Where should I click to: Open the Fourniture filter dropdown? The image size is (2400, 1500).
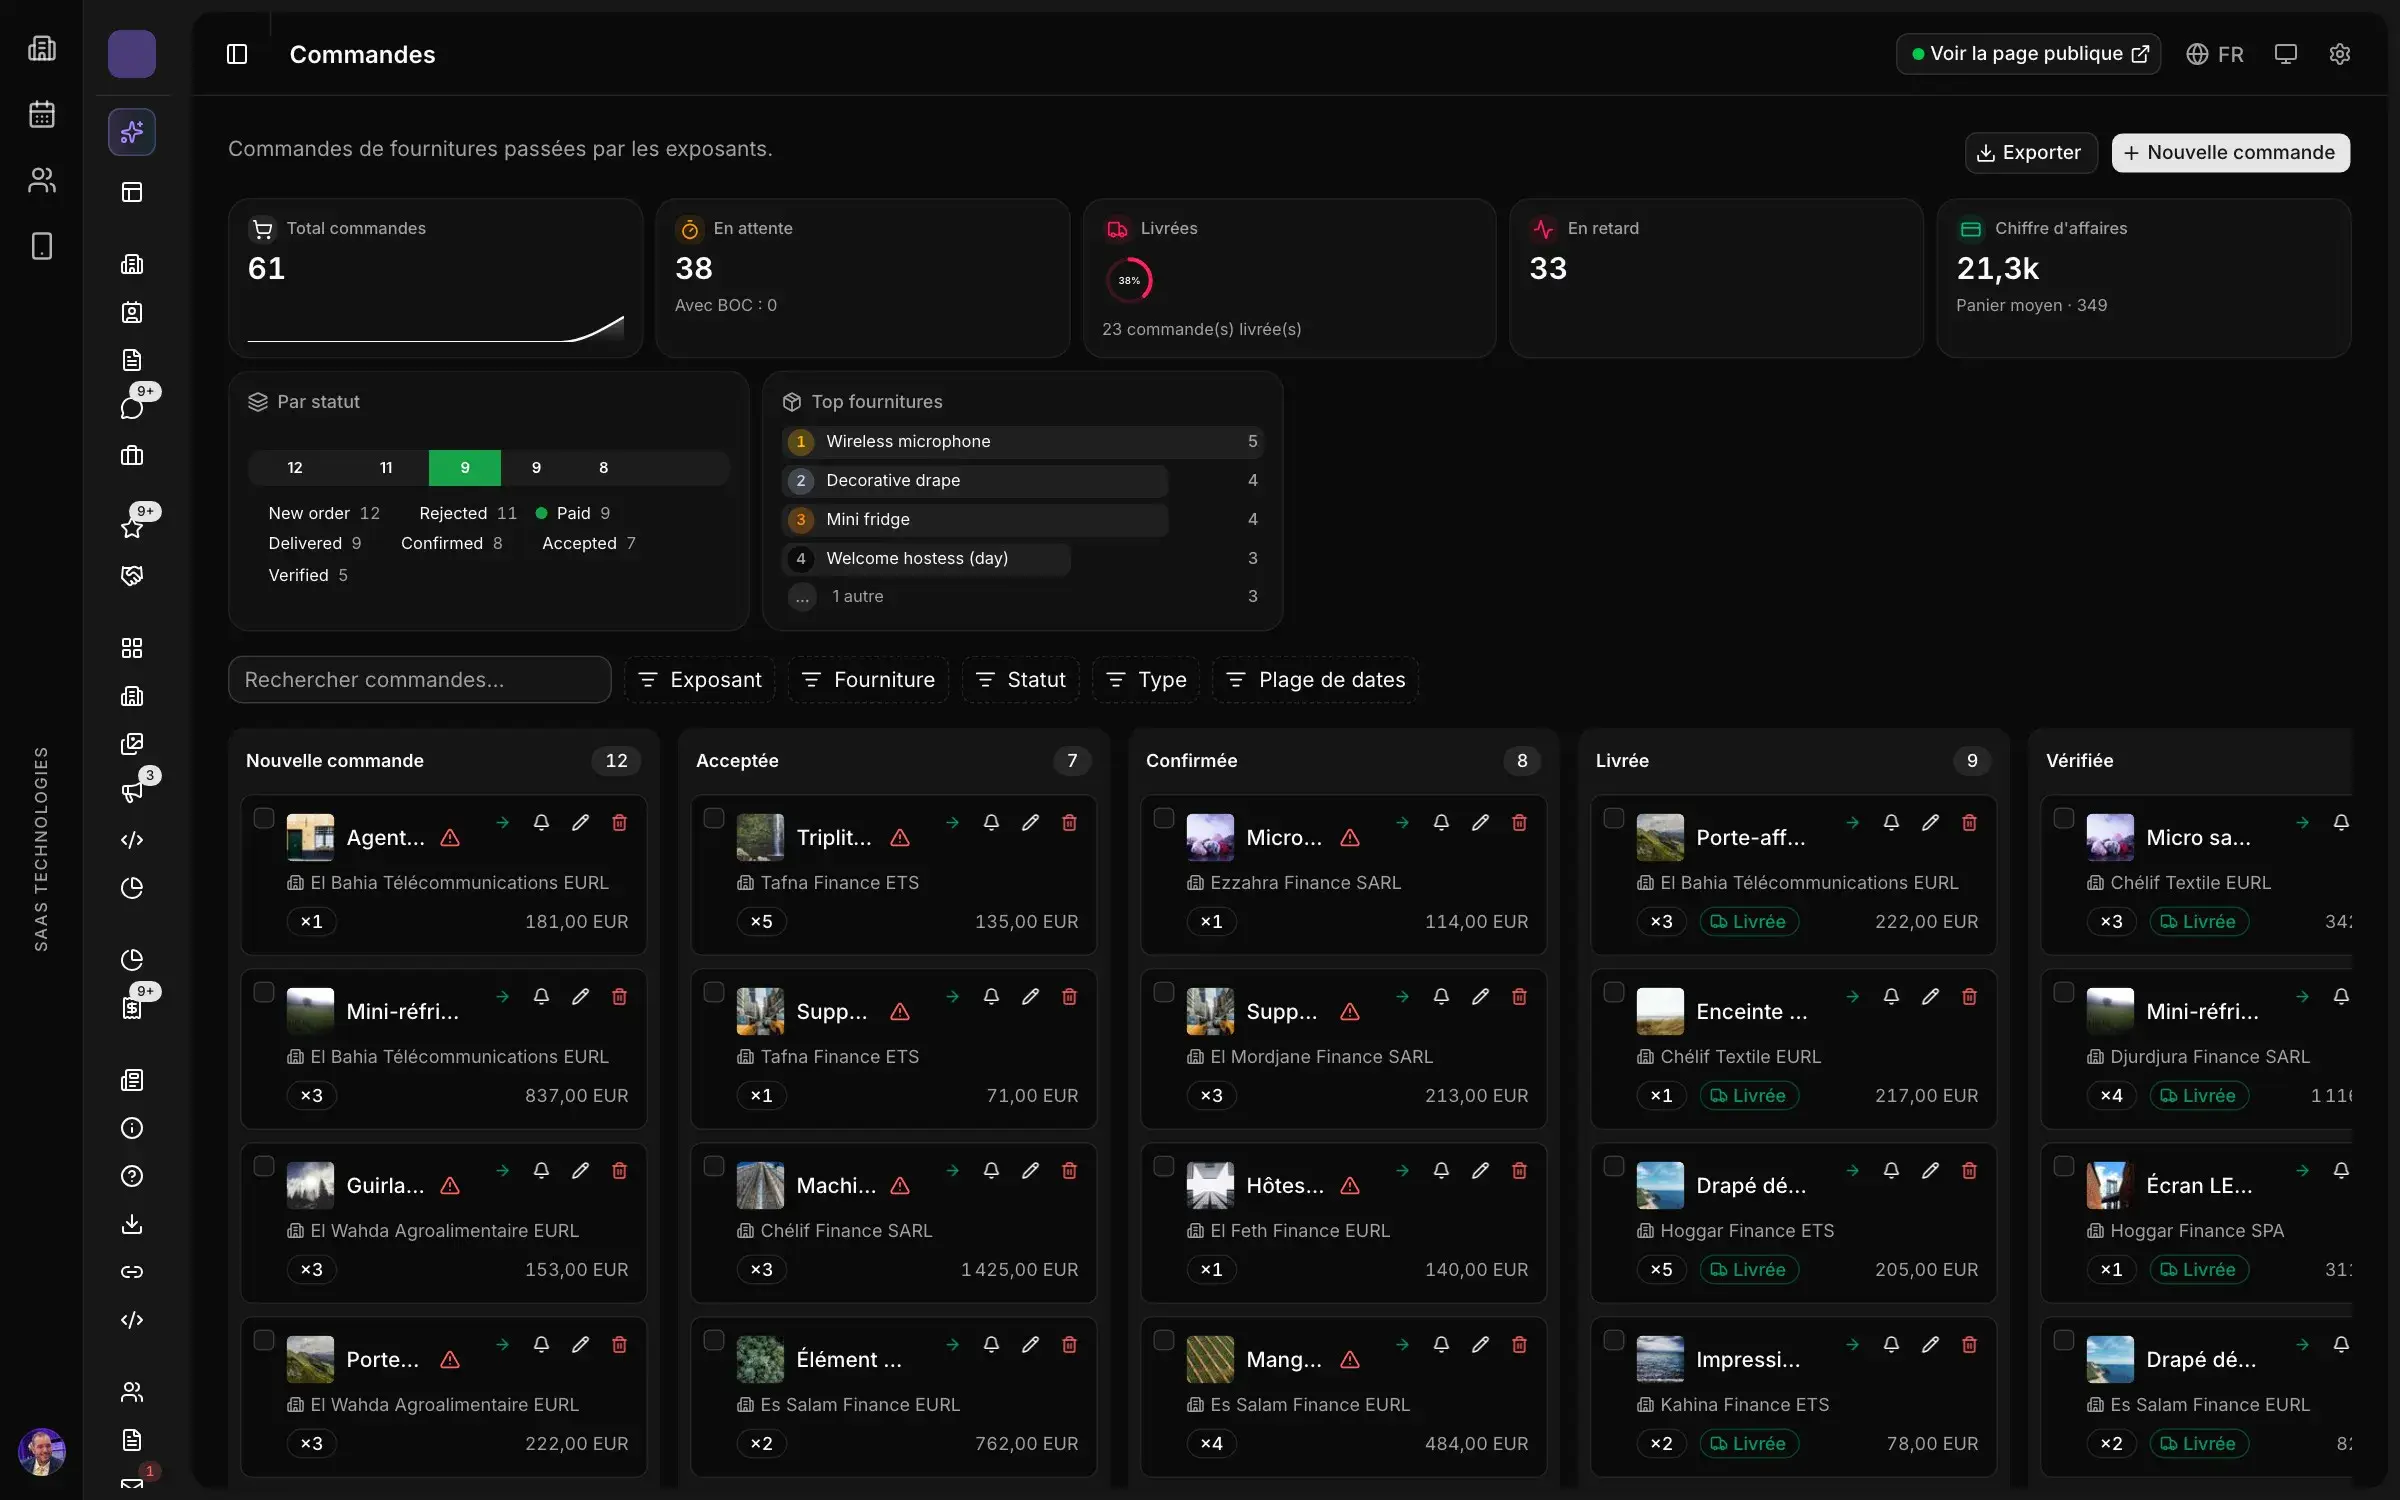pyautogui.click(x=868, y=680)
